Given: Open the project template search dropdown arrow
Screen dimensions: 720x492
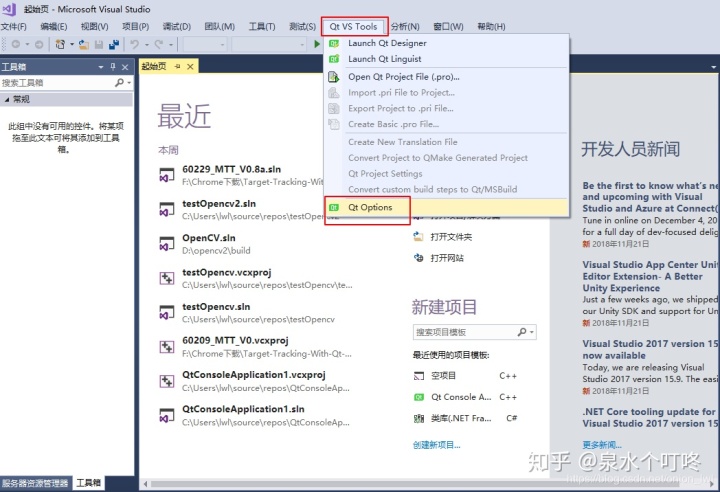Looking at the screenshot, I should 532,332.
